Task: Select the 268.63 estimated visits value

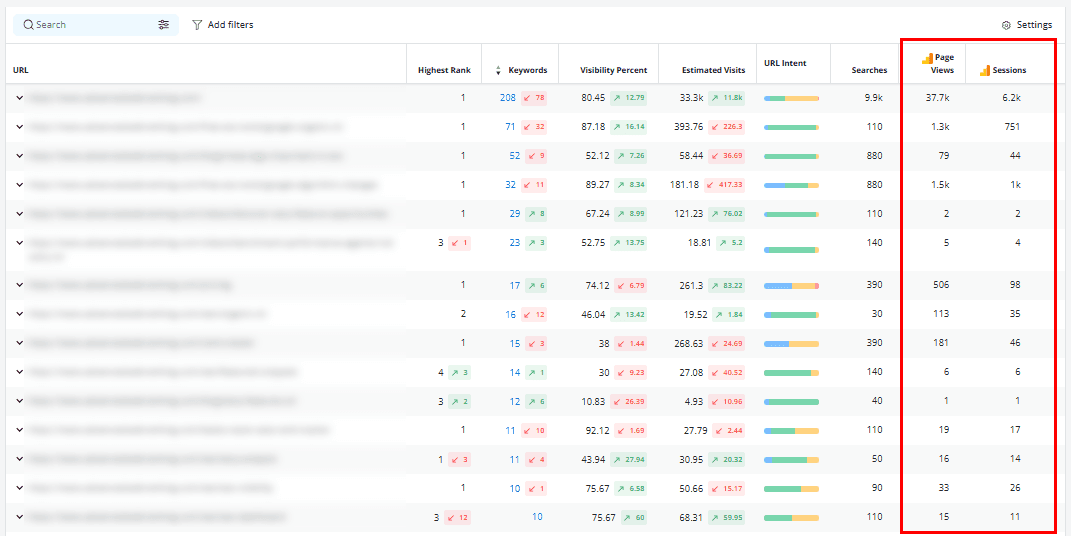Action: [x=688, y=343]
